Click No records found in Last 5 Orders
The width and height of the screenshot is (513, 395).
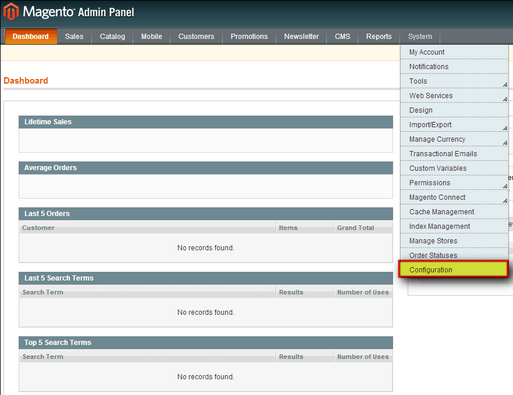(x=205, y=248)
